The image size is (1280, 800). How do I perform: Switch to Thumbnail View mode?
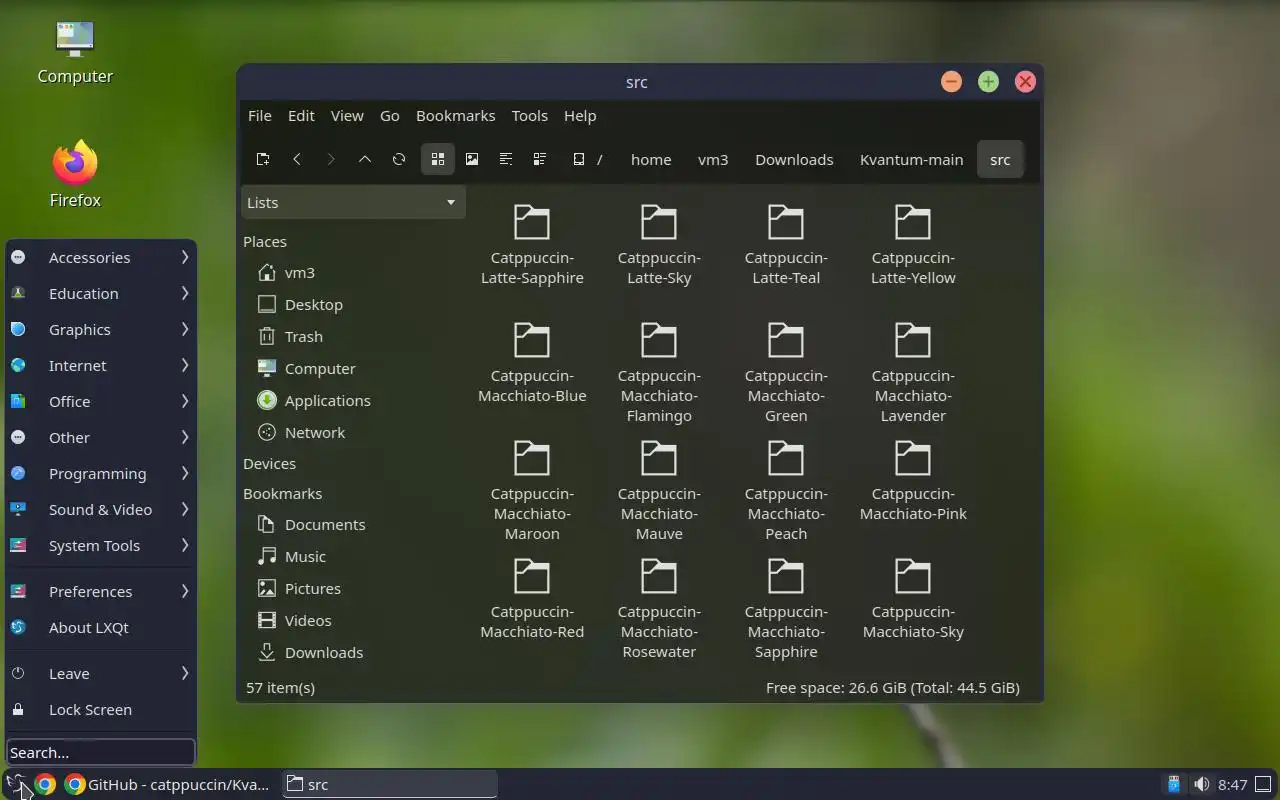[472, 159]
